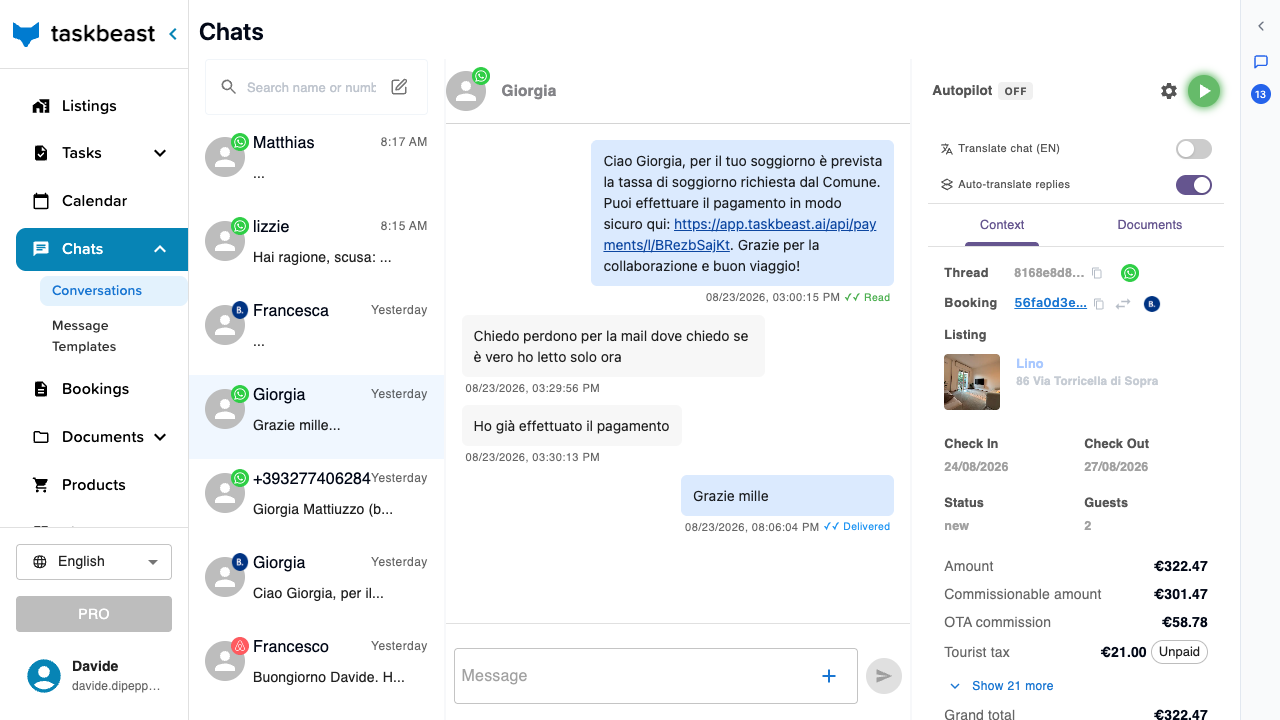Open the Tasks menu item
Screen dimensions: 1280x720
pyautogui.click(x=81, y=153)
